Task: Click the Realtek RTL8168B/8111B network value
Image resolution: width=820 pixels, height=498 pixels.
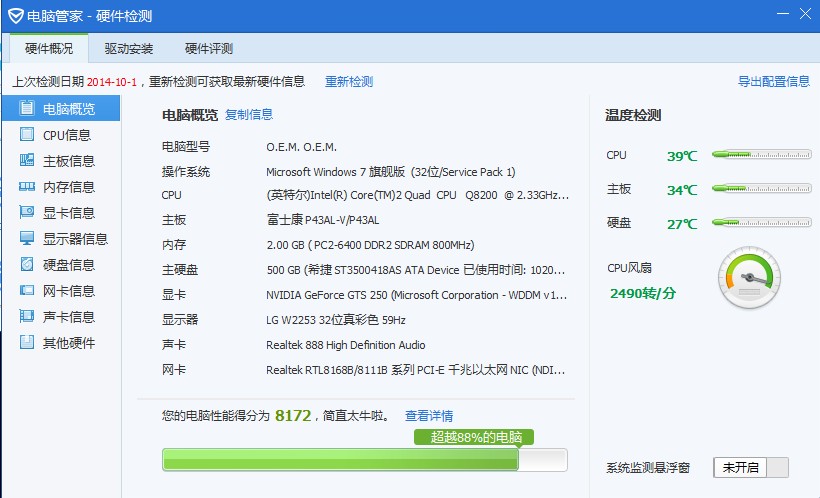Action: point(416,370)
